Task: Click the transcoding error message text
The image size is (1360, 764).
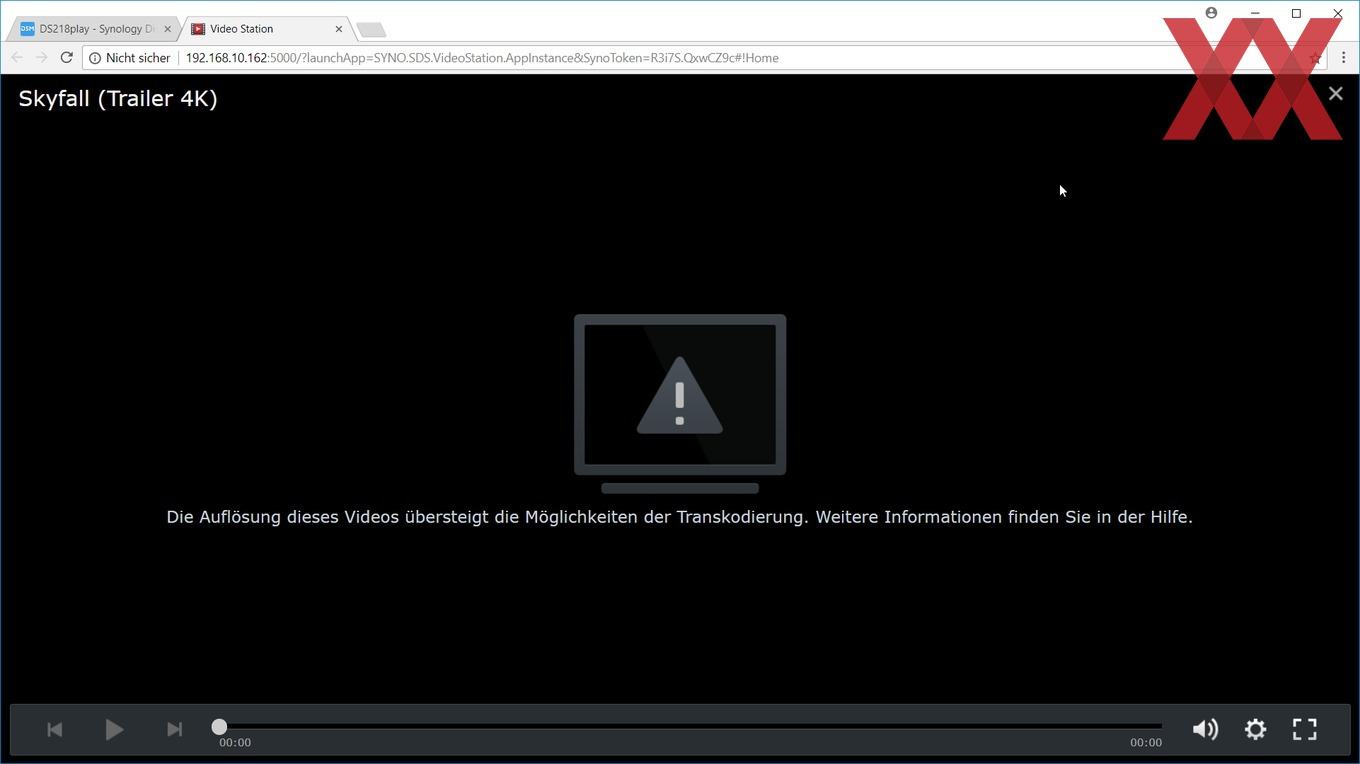Action: pyautogui.click(x=680, y=517)
